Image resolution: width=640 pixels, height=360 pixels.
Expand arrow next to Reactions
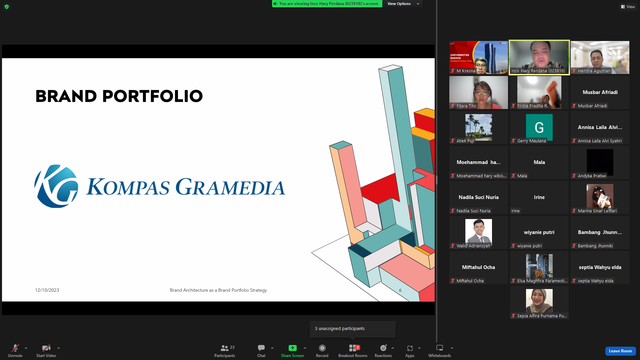coord(393,348)
